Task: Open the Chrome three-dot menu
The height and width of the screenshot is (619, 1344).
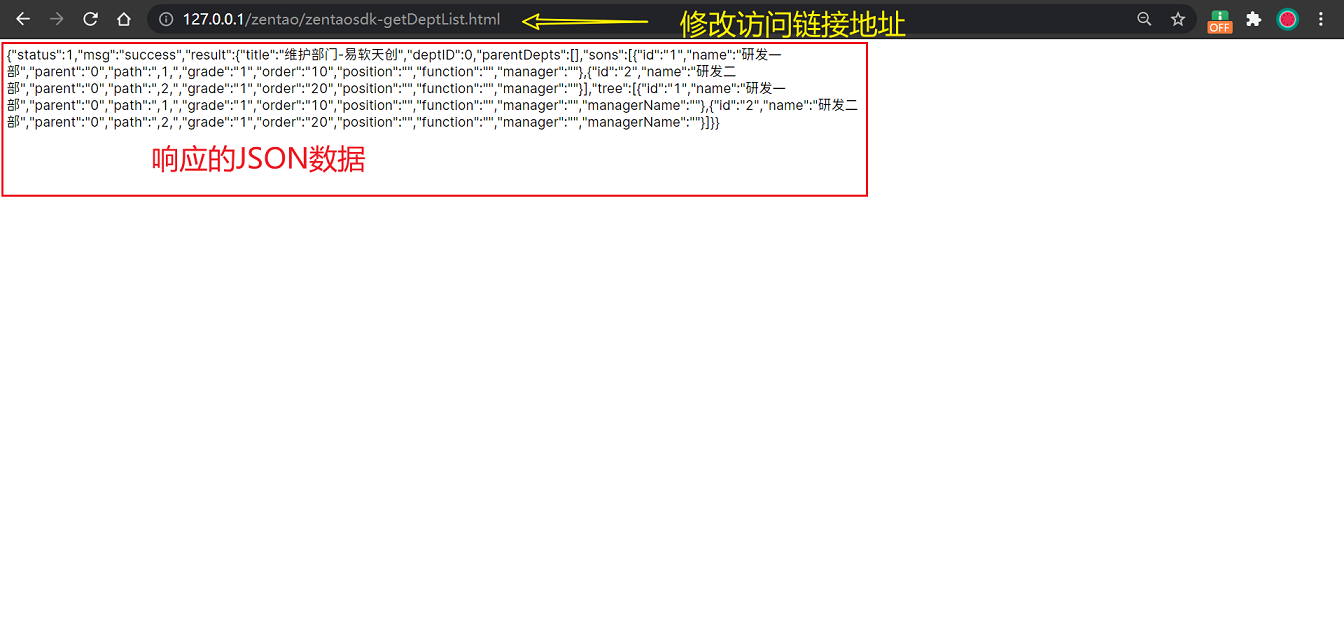Action: 1321,19
